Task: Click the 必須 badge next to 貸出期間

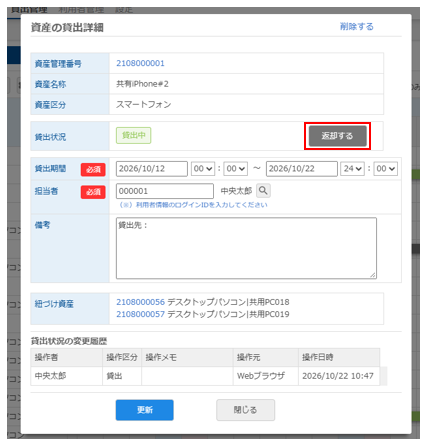Action: pyautogui.click(x=93, y=170)
